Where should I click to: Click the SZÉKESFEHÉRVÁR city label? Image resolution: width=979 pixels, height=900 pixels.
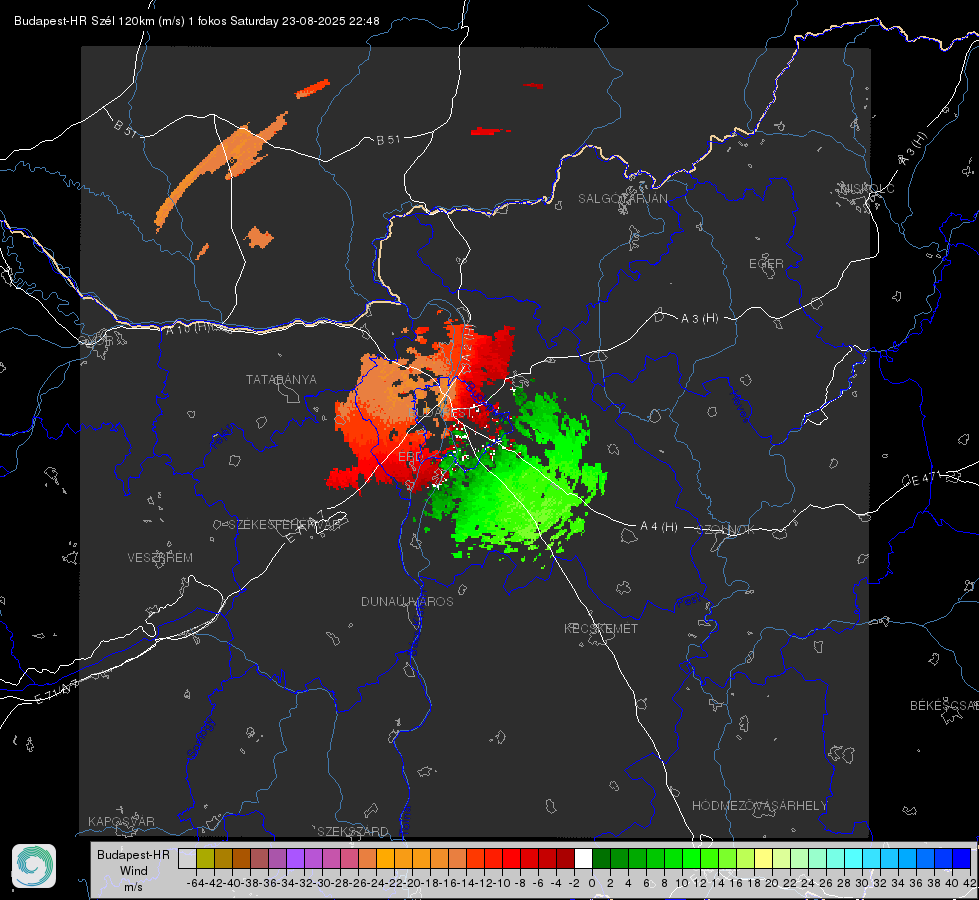pyautogui.click(x=284, y=524)
